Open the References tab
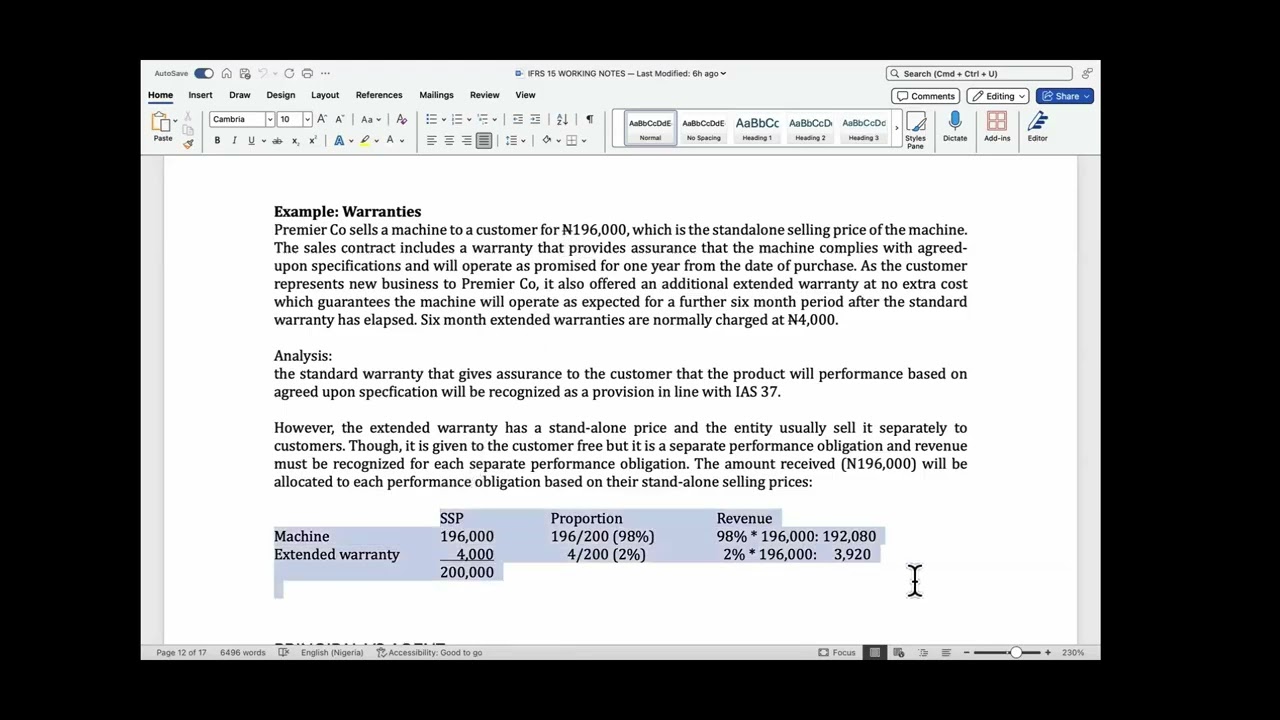The image size is (1280, 720). point(379,95)
